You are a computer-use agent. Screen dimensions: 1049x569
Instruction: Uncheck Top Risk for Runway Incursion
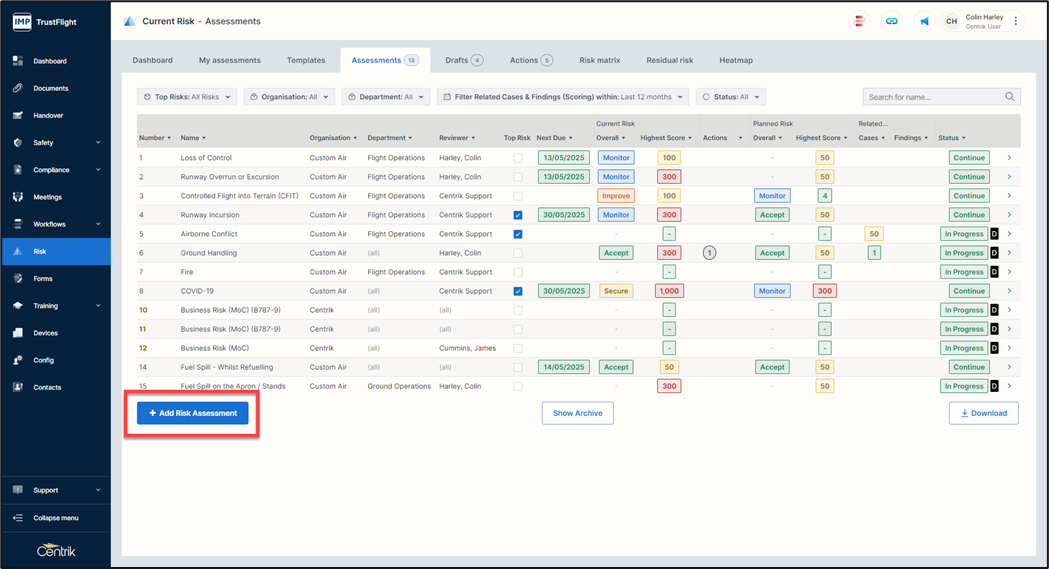tap(517, 215)
